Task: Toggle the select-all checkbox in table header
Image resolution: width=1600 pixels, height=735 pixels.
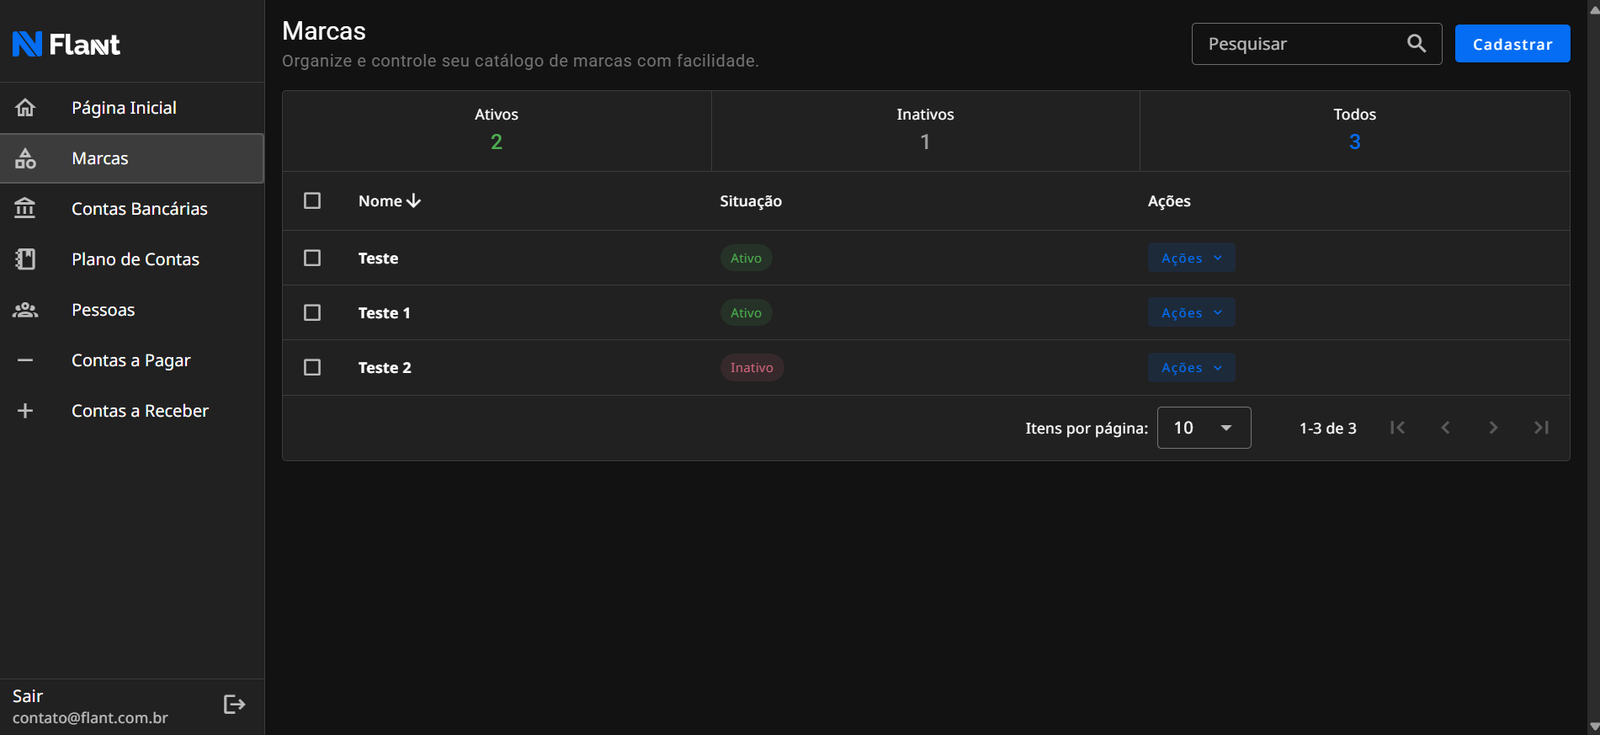Action: coord(312,201)
